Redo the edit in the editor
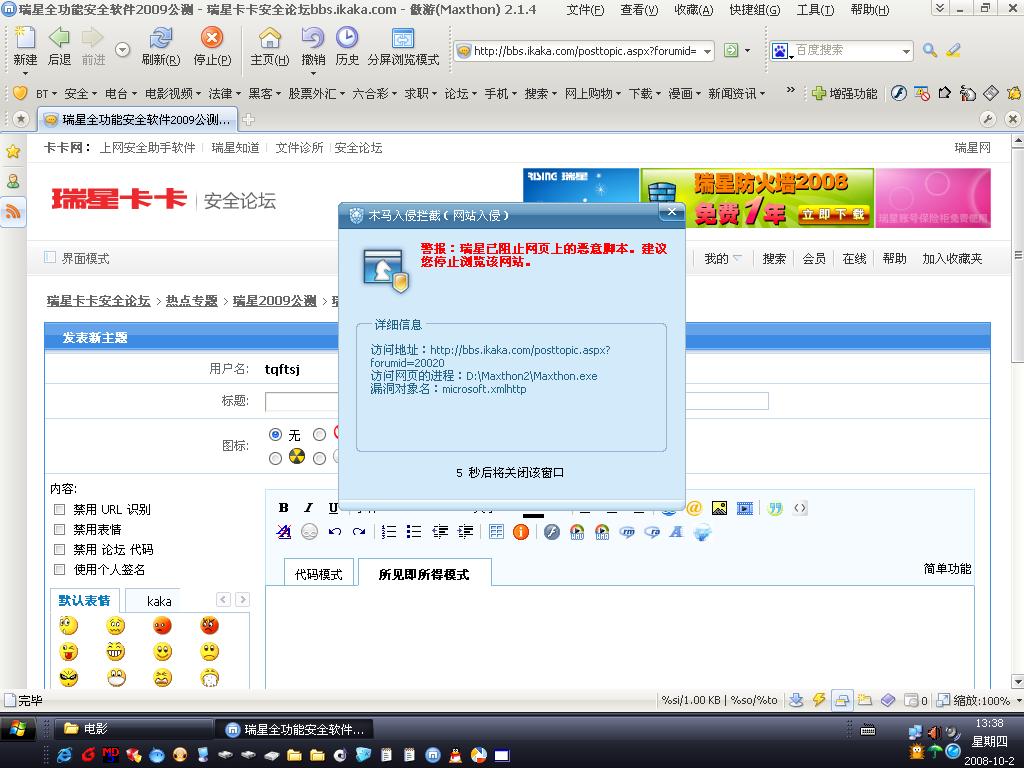This screenshot has width=1024, height=768. [x=359, y=532]
